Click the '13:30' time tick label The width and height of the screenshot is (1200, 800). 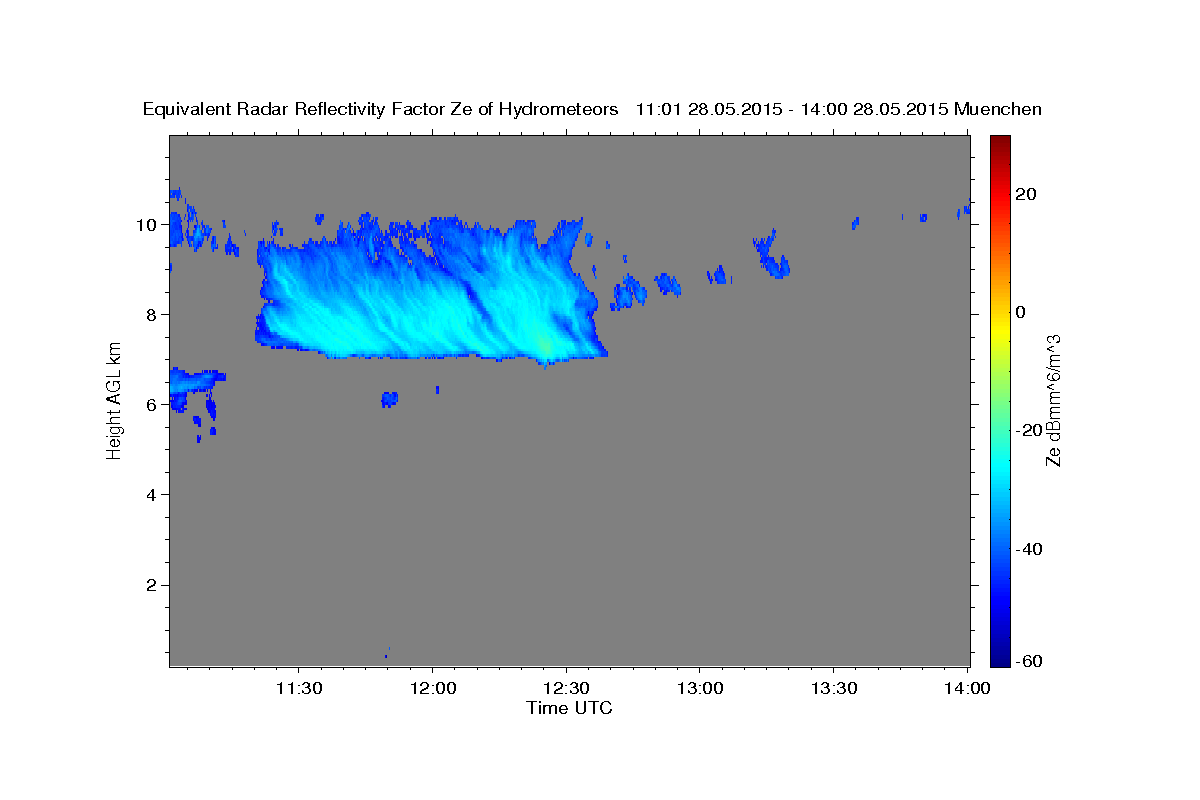coord(834,688)
